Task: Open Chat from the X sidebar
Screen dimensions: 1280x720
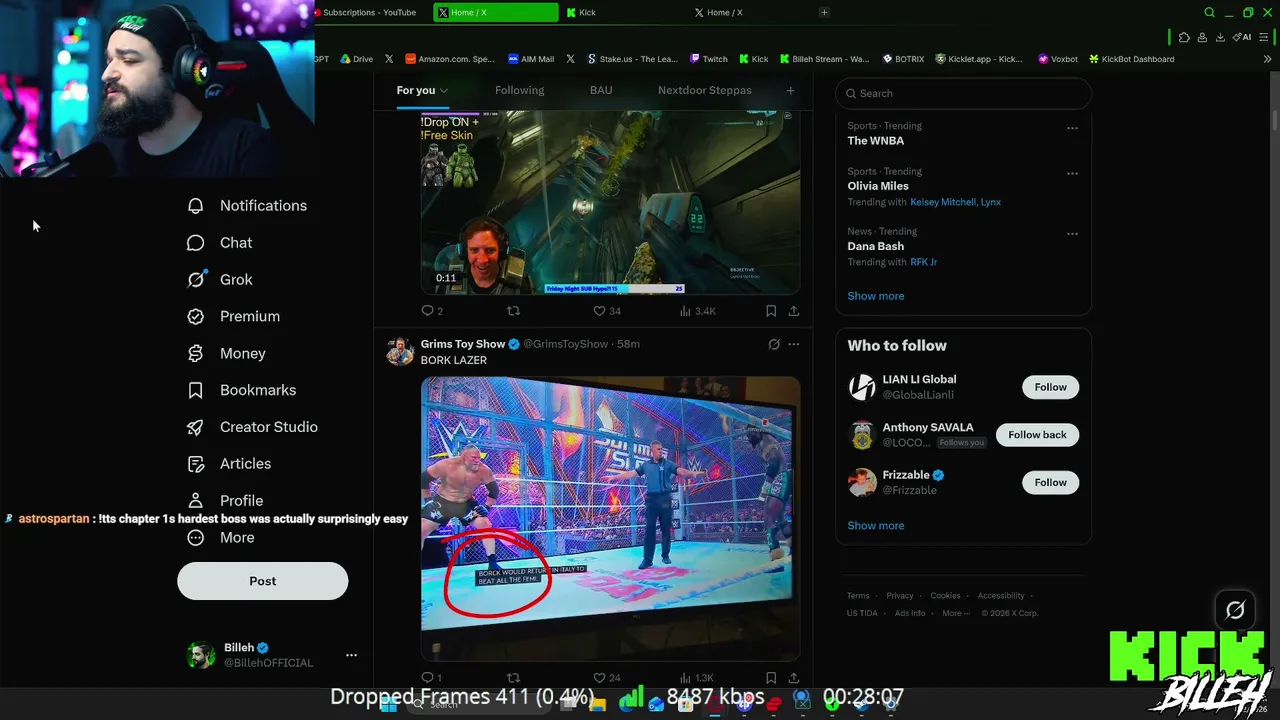Action: click(x=220, y=243)
